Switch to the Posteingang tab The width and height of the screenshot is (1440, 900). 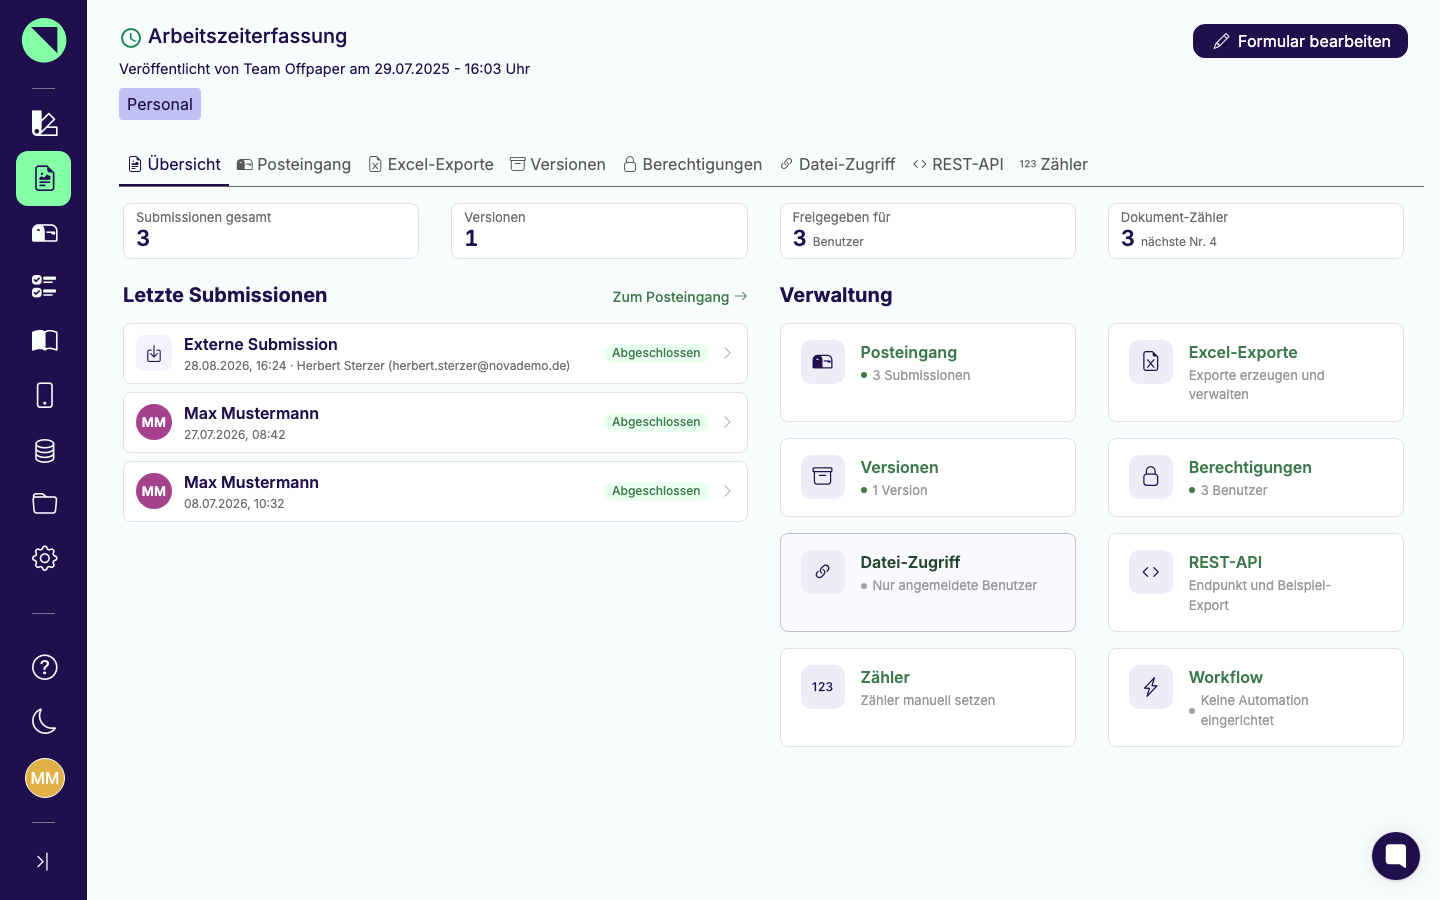point(294,164)
